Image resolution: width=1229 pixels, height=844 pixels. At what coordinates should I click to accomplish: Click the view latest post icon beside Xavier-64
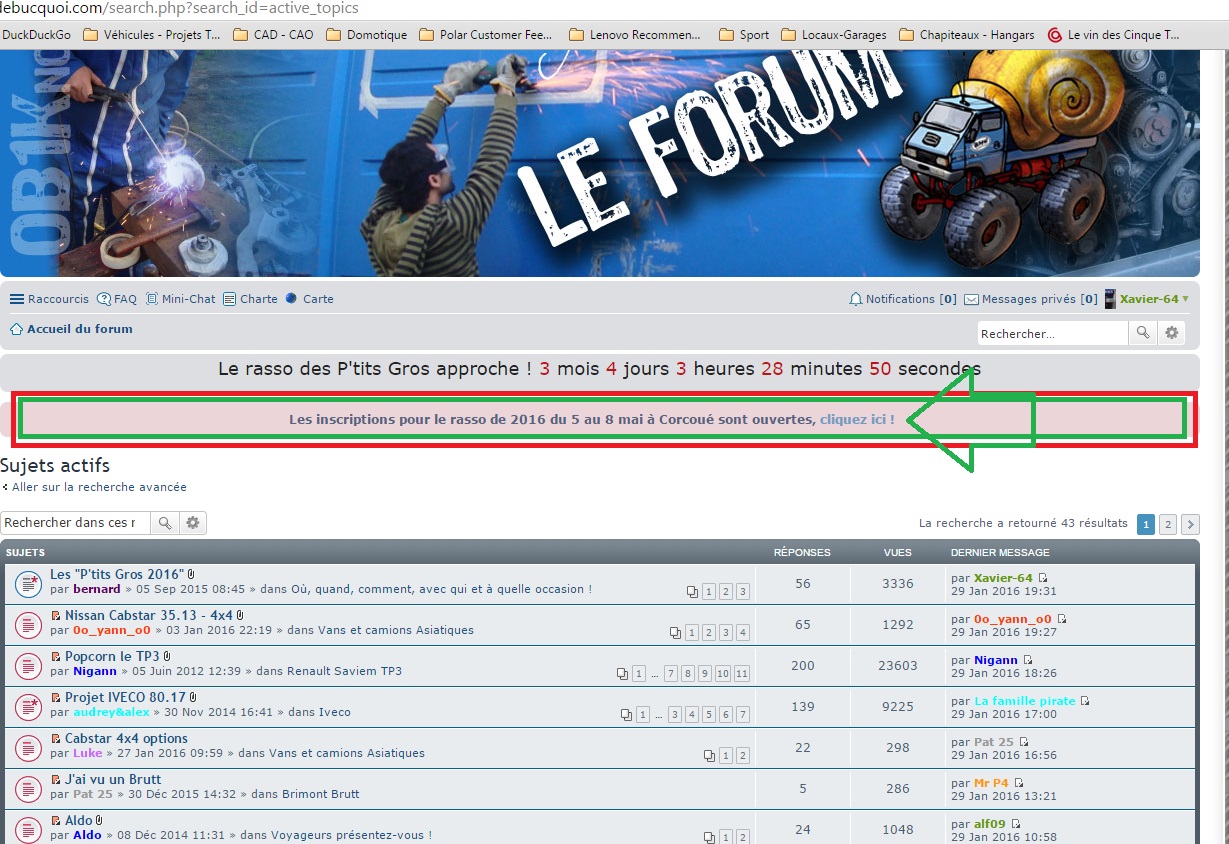pos(1043,578)
